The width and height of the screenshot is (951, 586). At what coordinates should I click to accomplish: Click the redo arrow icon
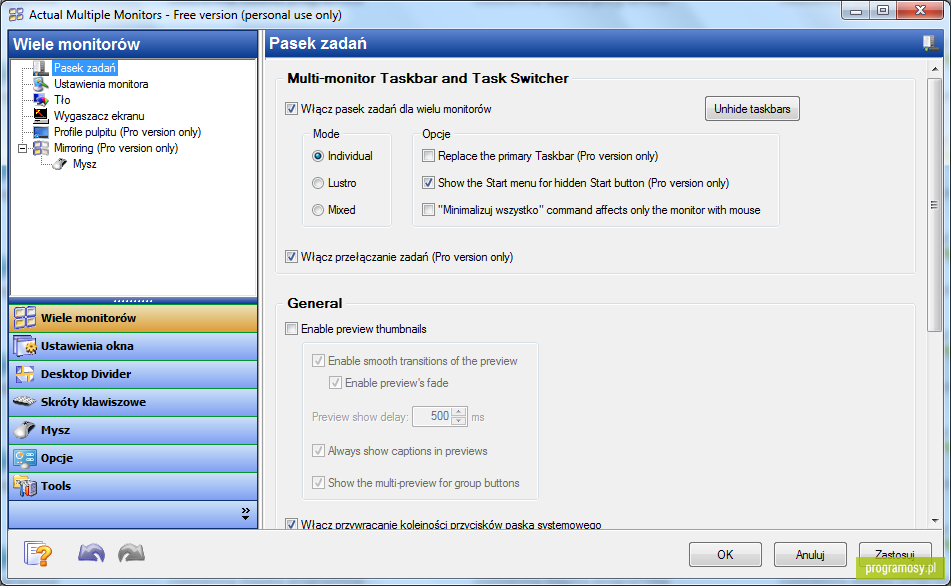pos(132,553)
